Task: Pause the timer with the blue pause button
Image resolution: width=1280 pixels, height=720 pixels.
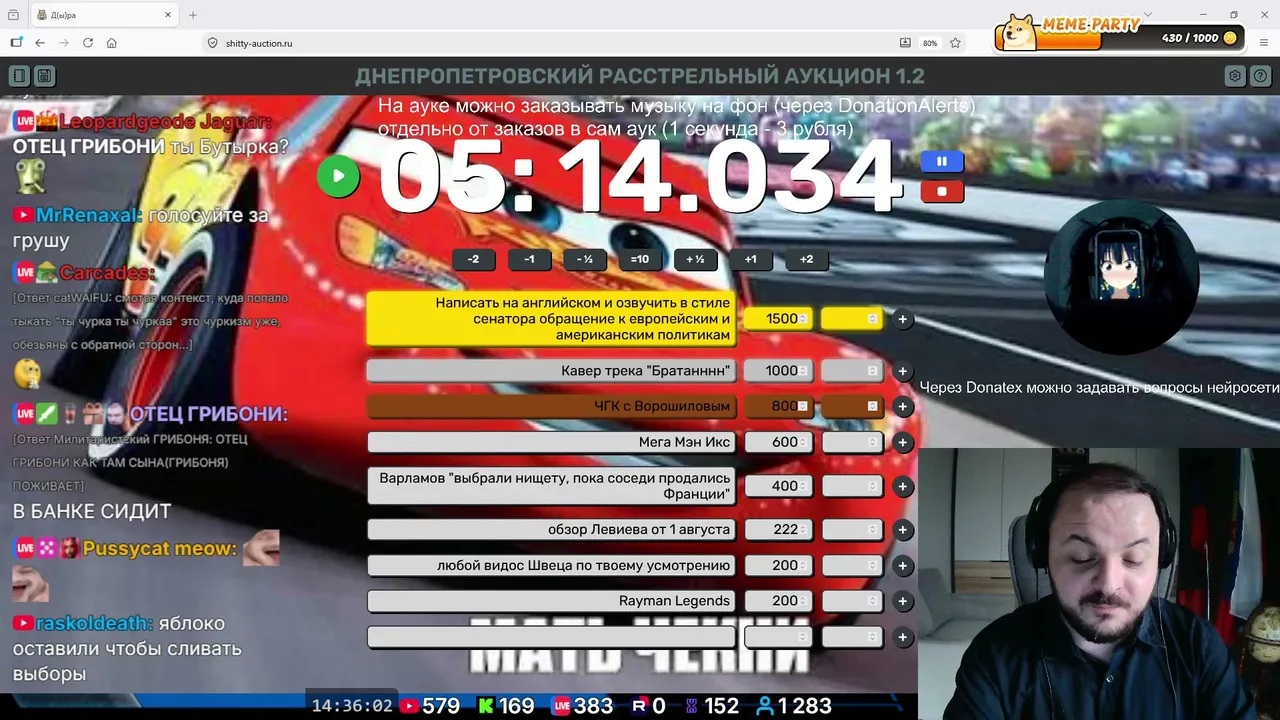Action: [x=942, y=161]
